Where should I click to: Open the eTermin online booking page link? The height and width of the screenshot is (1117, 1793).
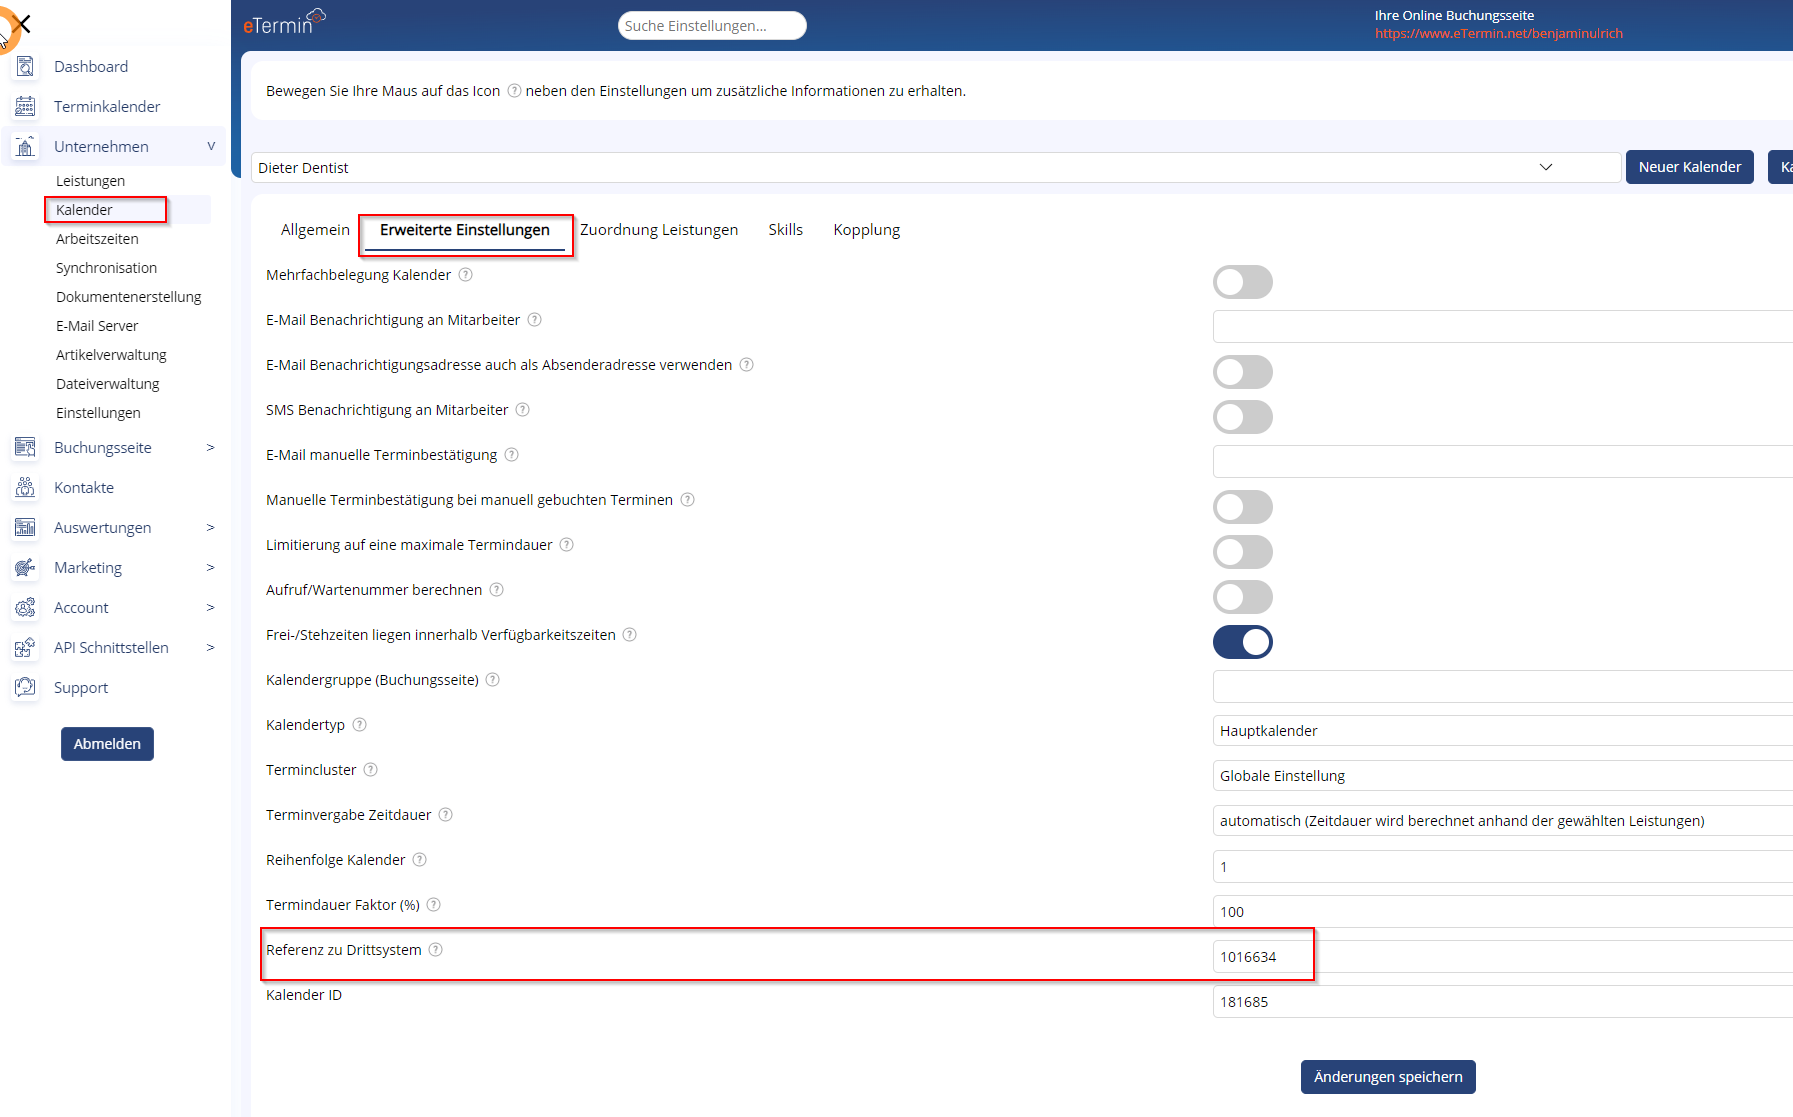click(1498, 34)
